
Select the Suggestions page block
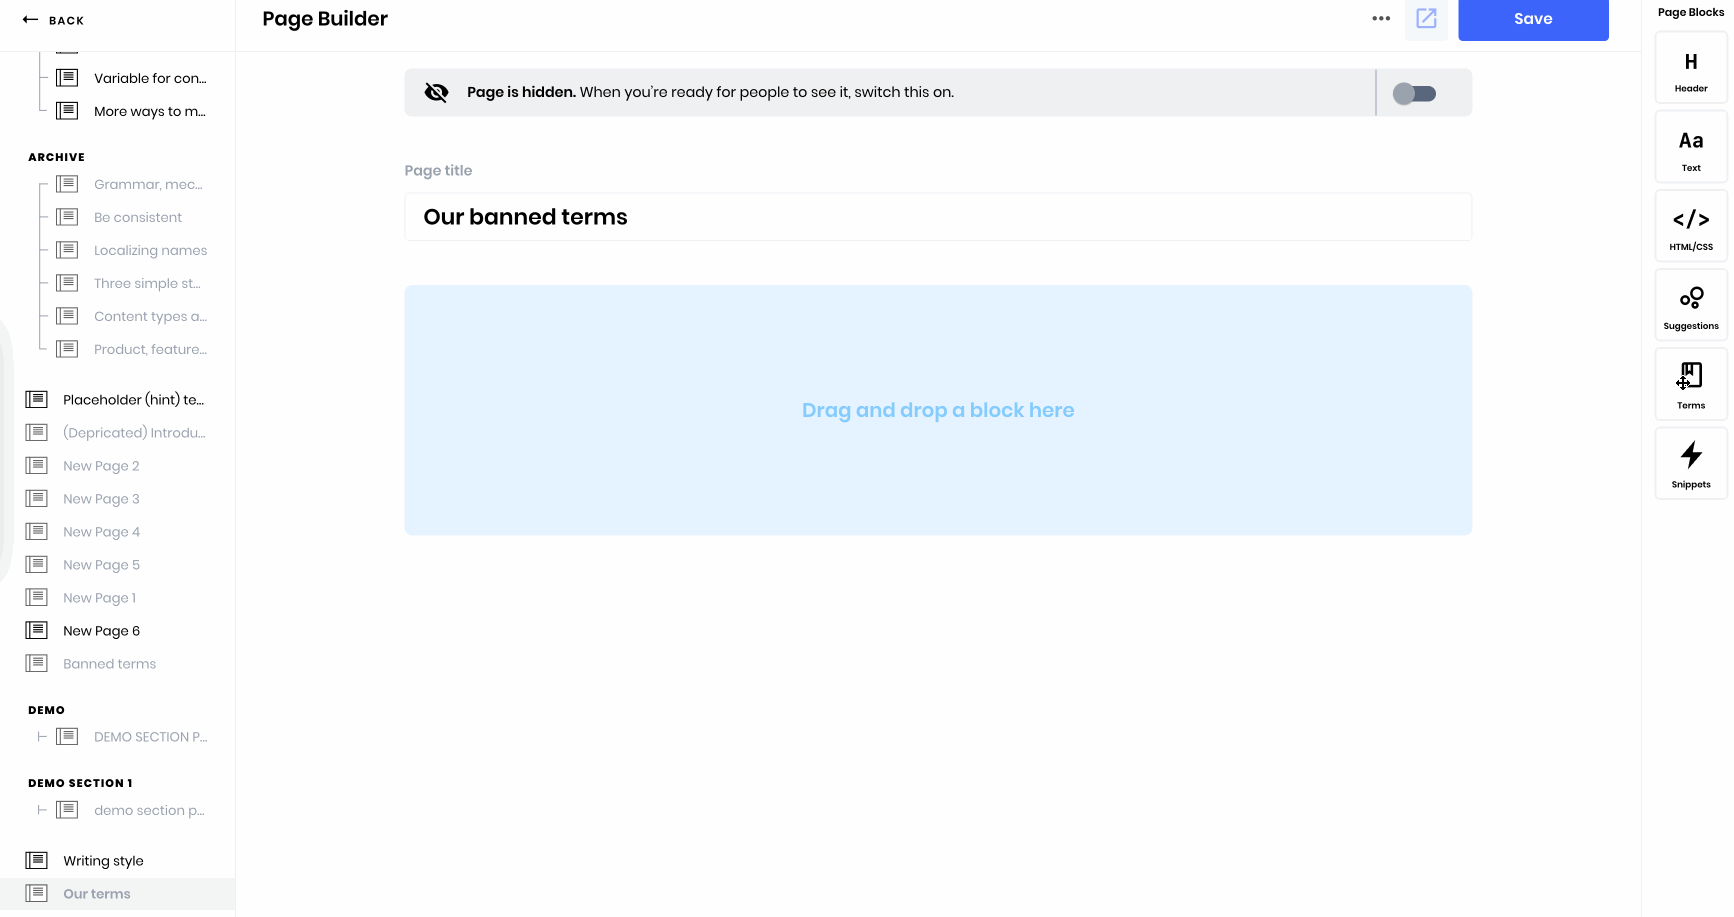tap(1691, 305)
